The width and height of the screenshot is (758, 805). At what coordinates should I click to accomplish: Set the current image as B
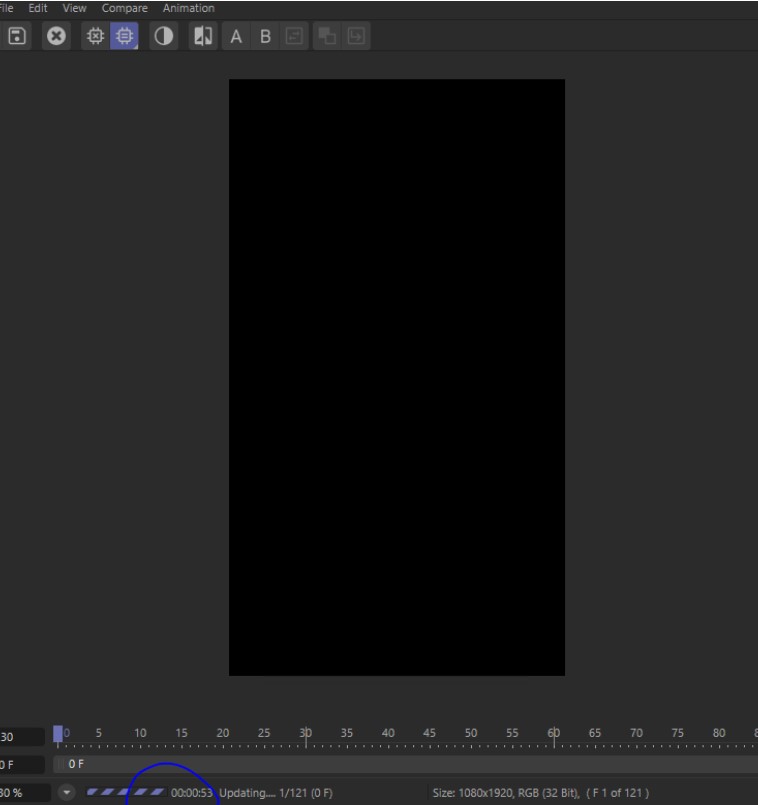click(x=265, y=36)
